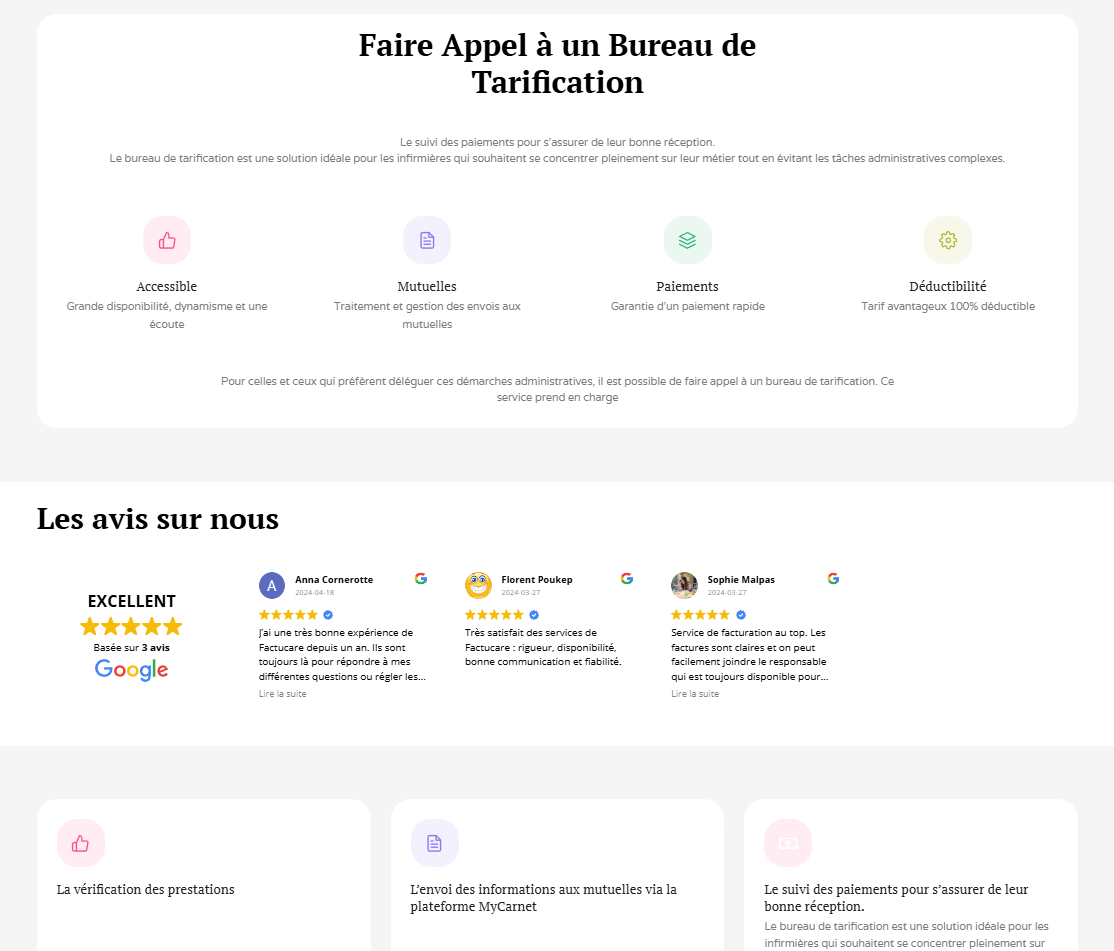
Task: Click Google icon on Anna Cornerotte's review
Action: (x=421, y=578)
